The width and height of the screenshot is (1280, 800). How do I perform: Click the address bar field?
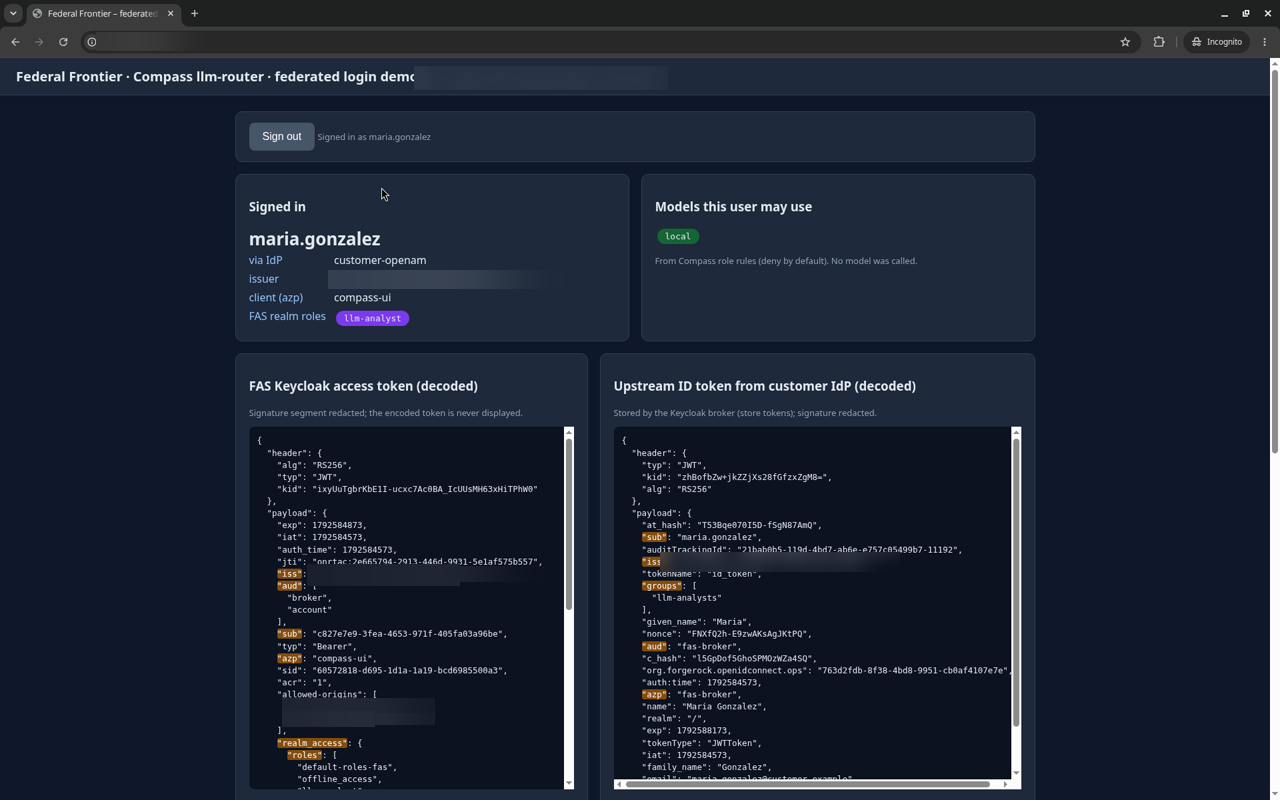click(x=600, y=42)
